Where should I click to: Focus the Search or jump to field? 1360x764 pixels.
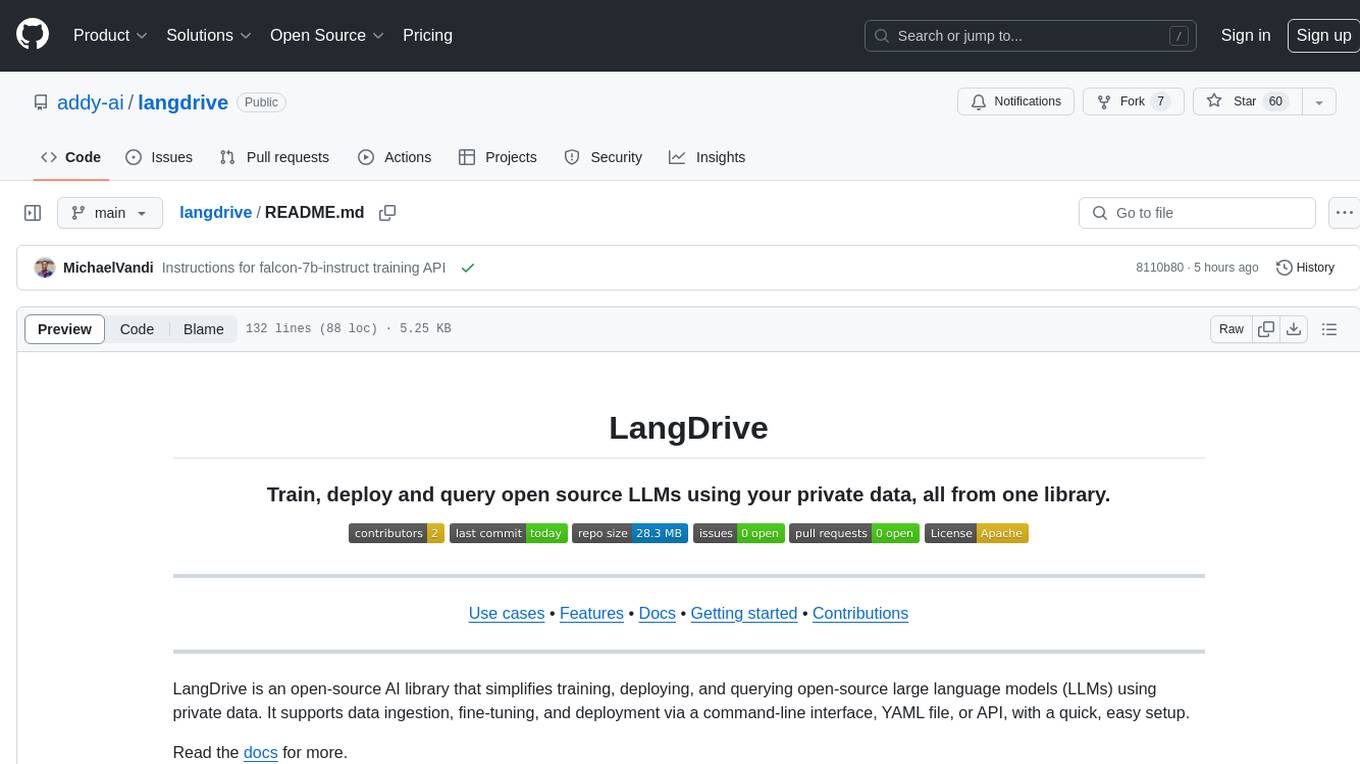[x=1032, y=36]
